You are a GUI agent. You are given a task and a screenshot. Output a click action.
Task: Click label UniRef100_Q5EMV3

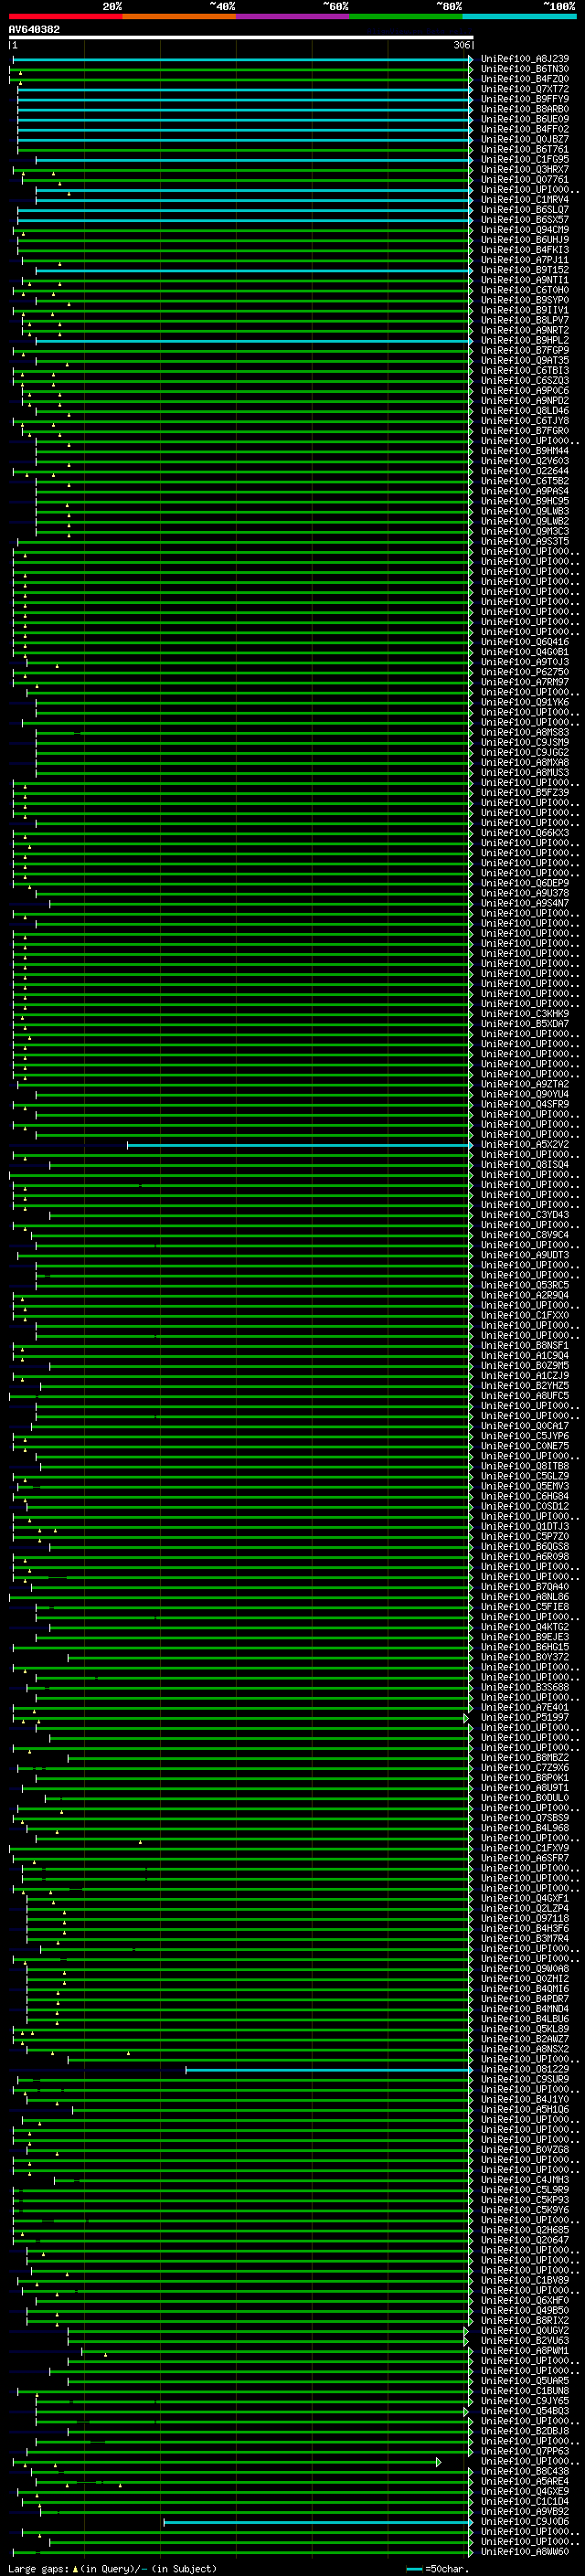tap(525, 1486)
